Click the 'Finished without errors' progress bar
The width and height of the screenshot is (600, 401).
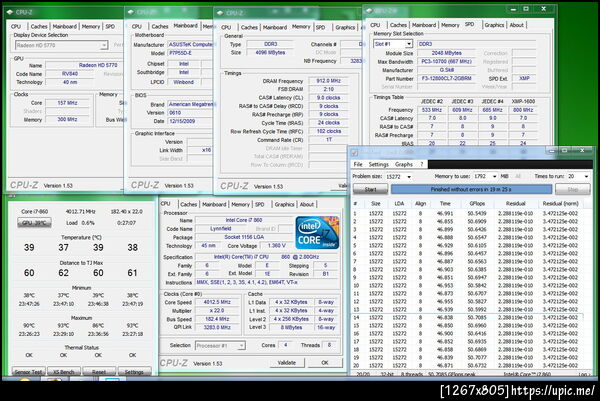[471, 189]
